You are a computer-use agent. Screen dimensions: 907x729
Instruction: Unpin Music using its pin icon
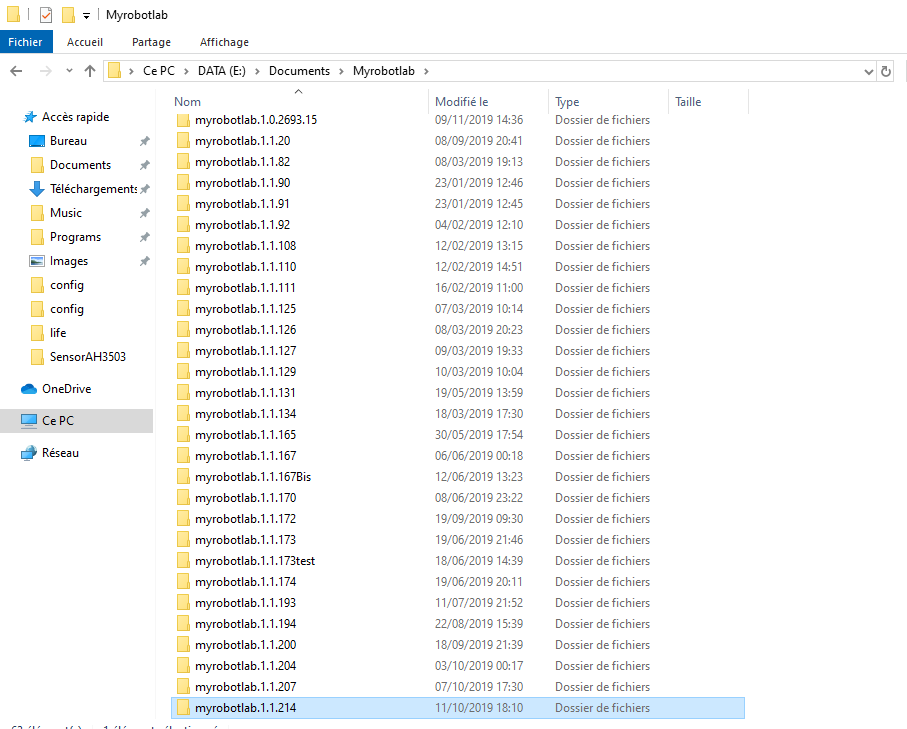pos(145,213)
